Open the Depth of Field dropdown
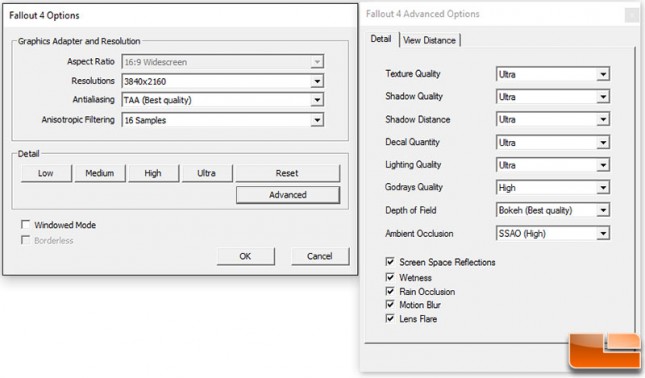This screenshot has width=645, height=378. coord(553,210)
